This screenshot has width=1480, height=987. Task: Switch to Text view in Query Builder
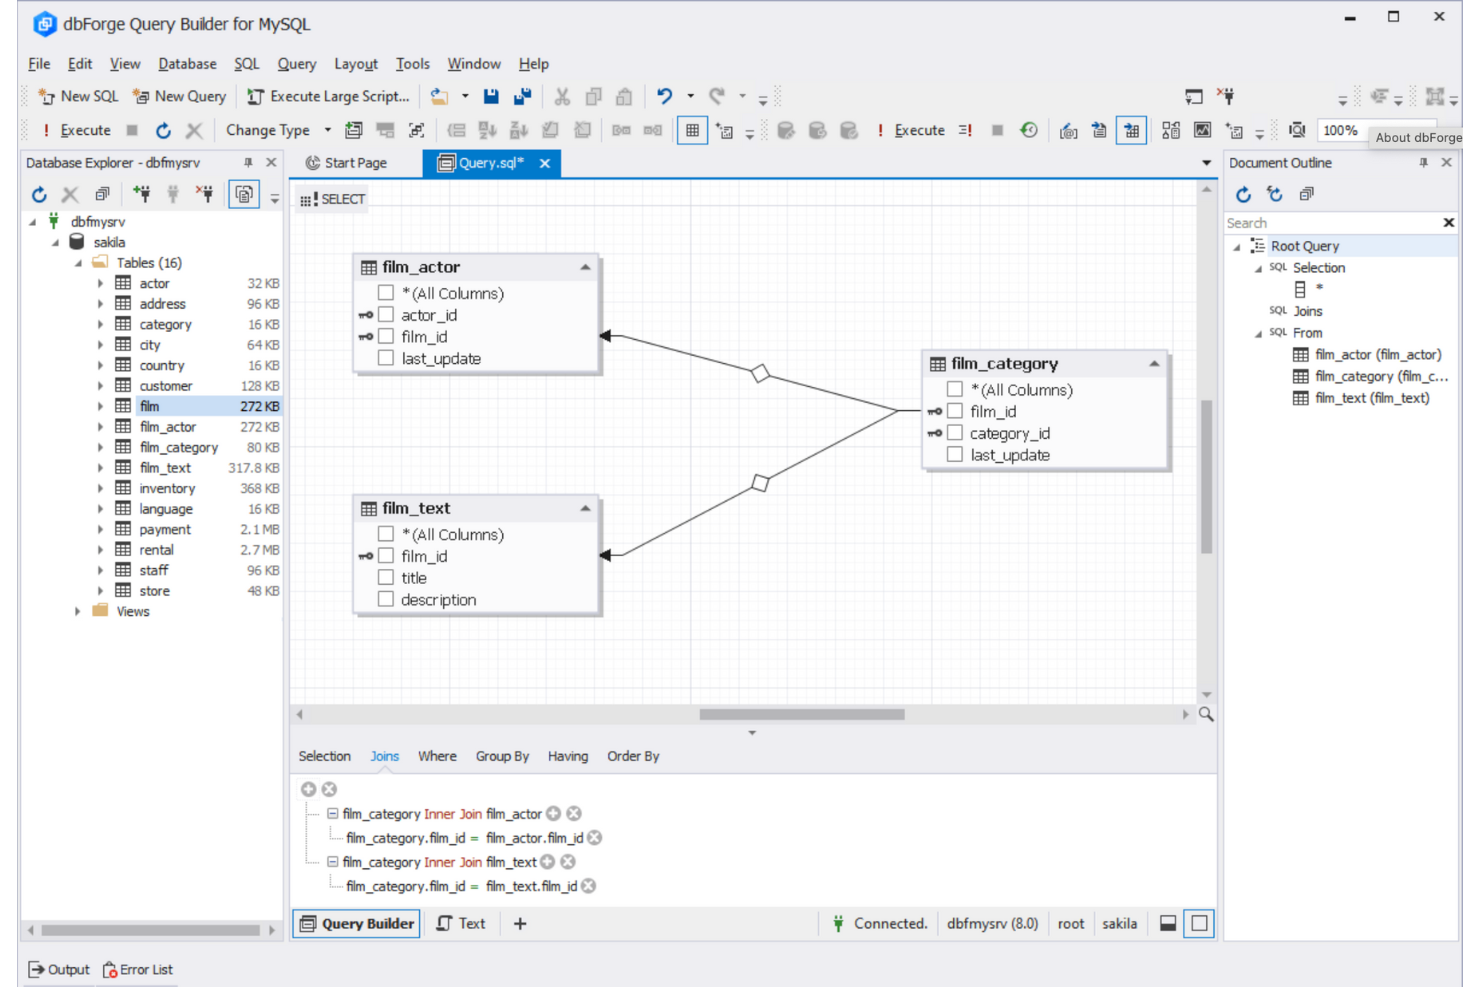(x=461, y=923)
